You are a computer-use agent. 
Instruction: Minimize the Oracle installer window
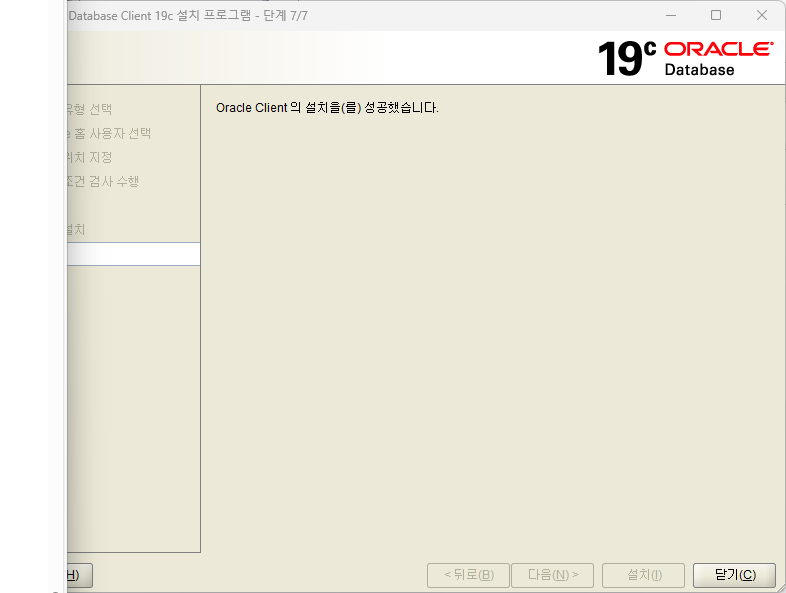(671, 16)
